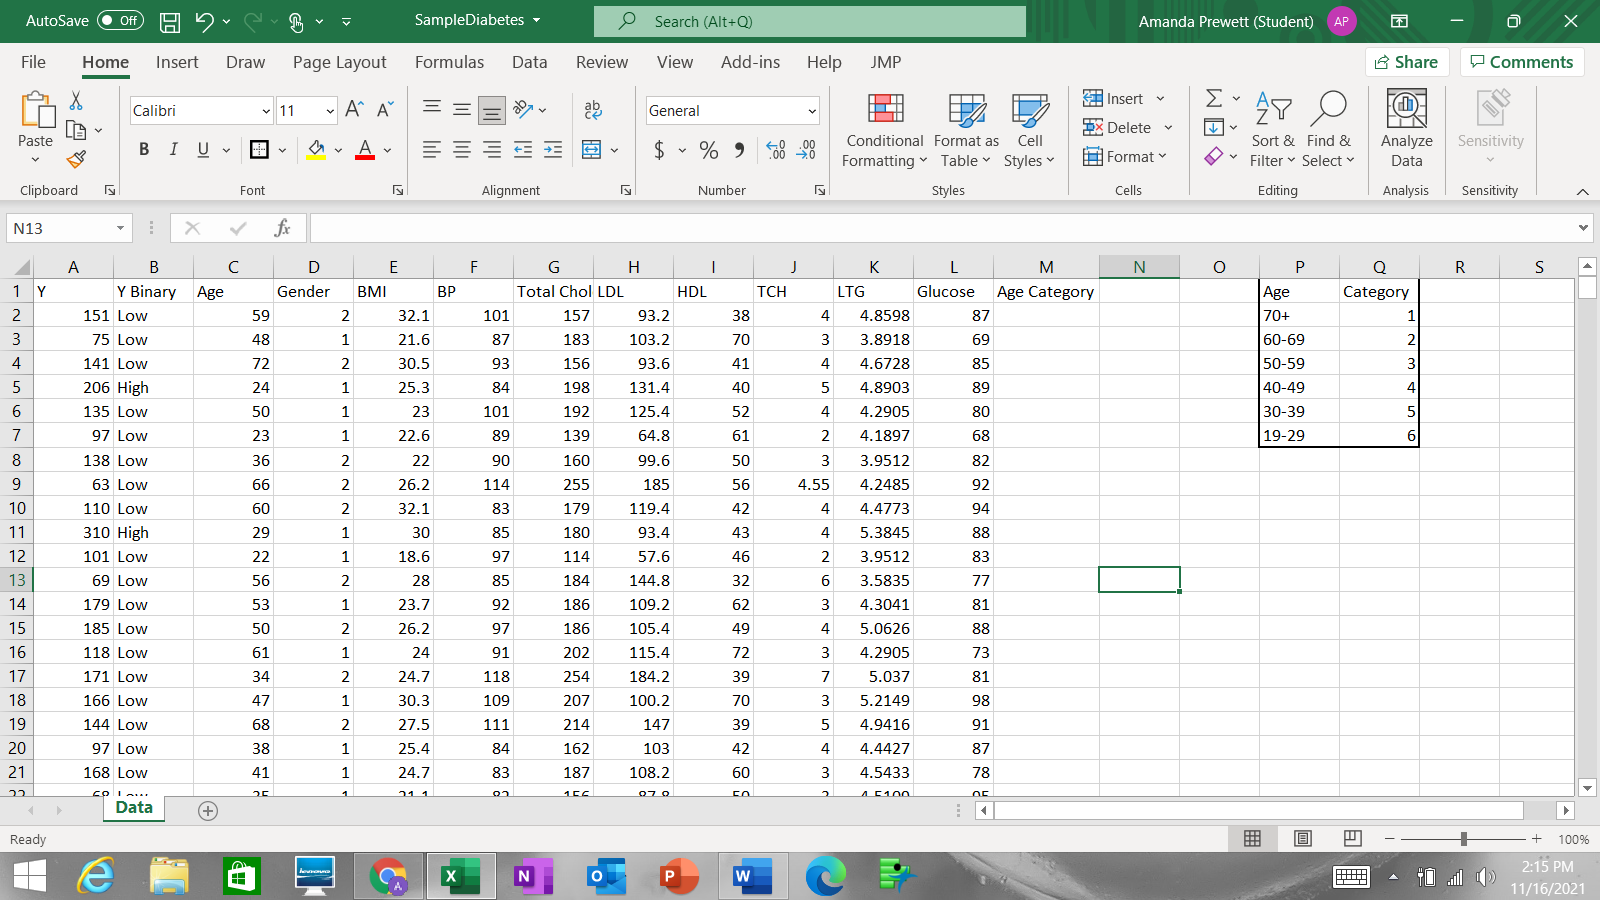Click the Search box in title bar
Viewport: 1600px width, 900px height.
(810, 21)
